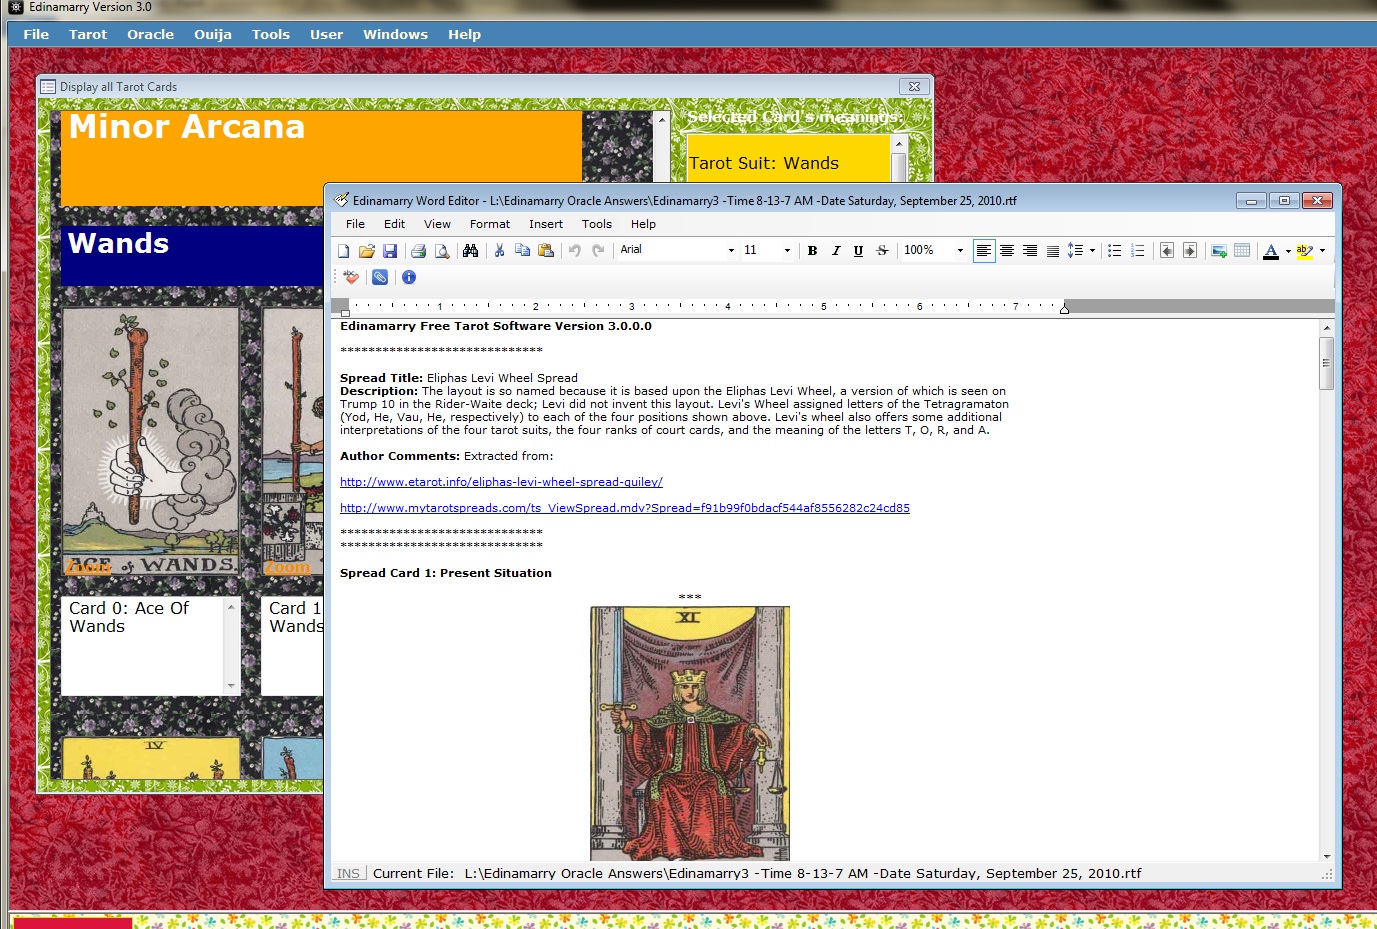Open the Word Editor Format menu

point(490,224)
